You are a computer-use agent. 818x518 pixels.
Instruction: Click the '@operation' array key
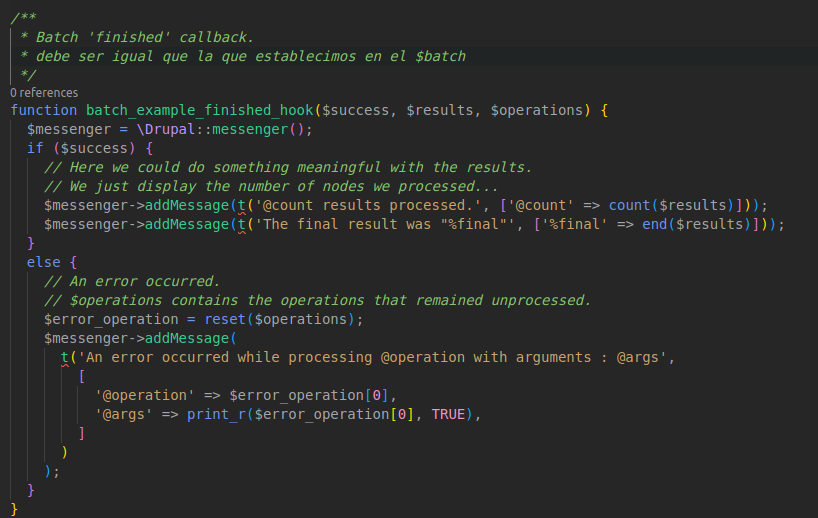click(145, 395)
